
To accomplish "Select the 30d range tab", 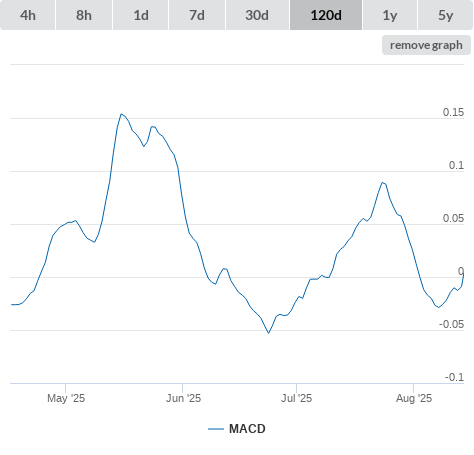I will point(257,15).
